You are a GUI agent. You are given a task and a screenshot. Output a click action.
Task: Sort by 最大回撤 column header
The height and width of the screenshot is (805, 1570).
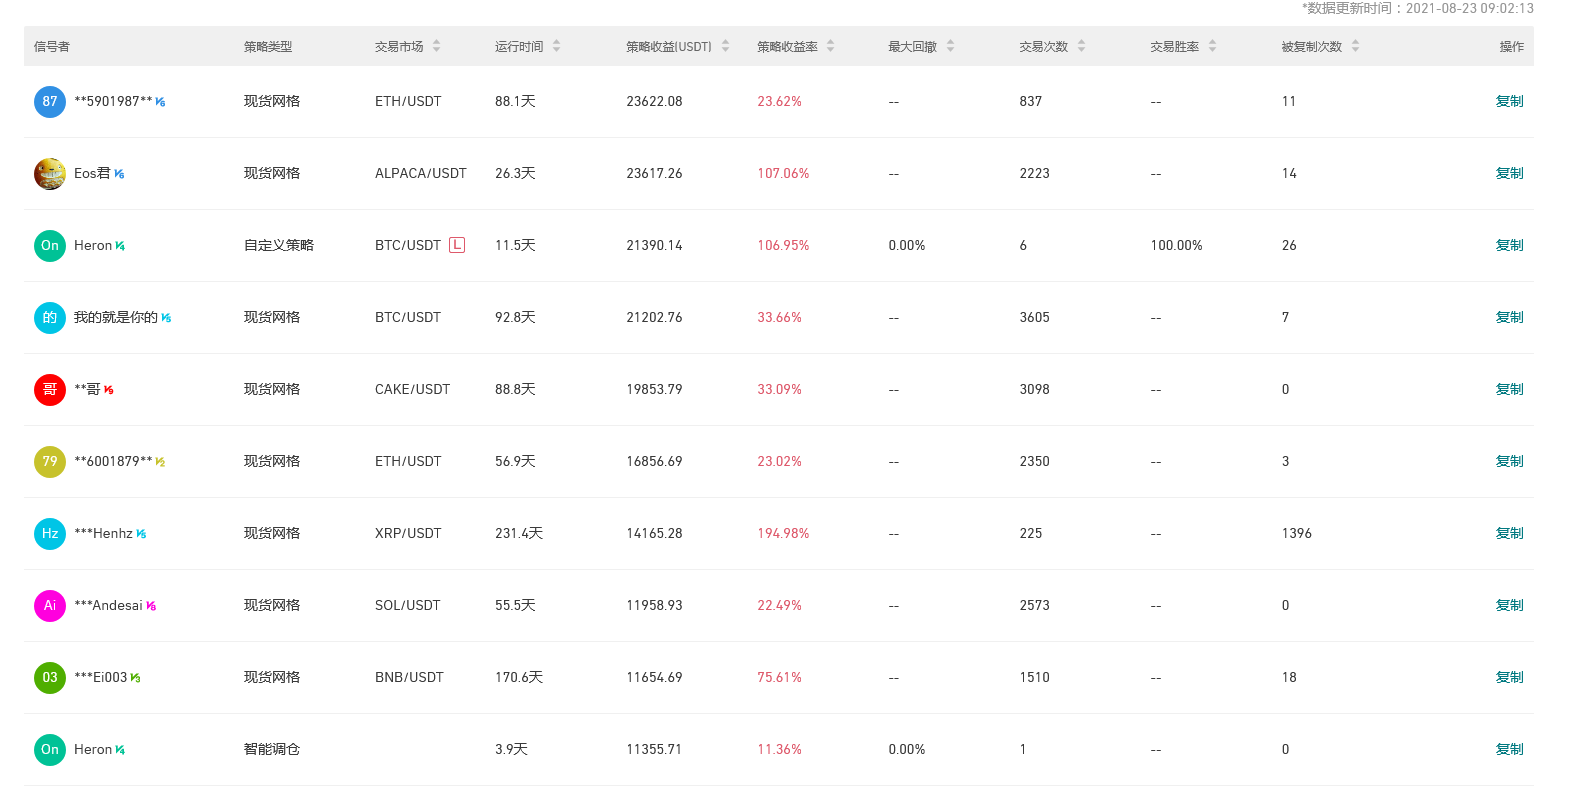pyautogui.click(x=950, y=47)
